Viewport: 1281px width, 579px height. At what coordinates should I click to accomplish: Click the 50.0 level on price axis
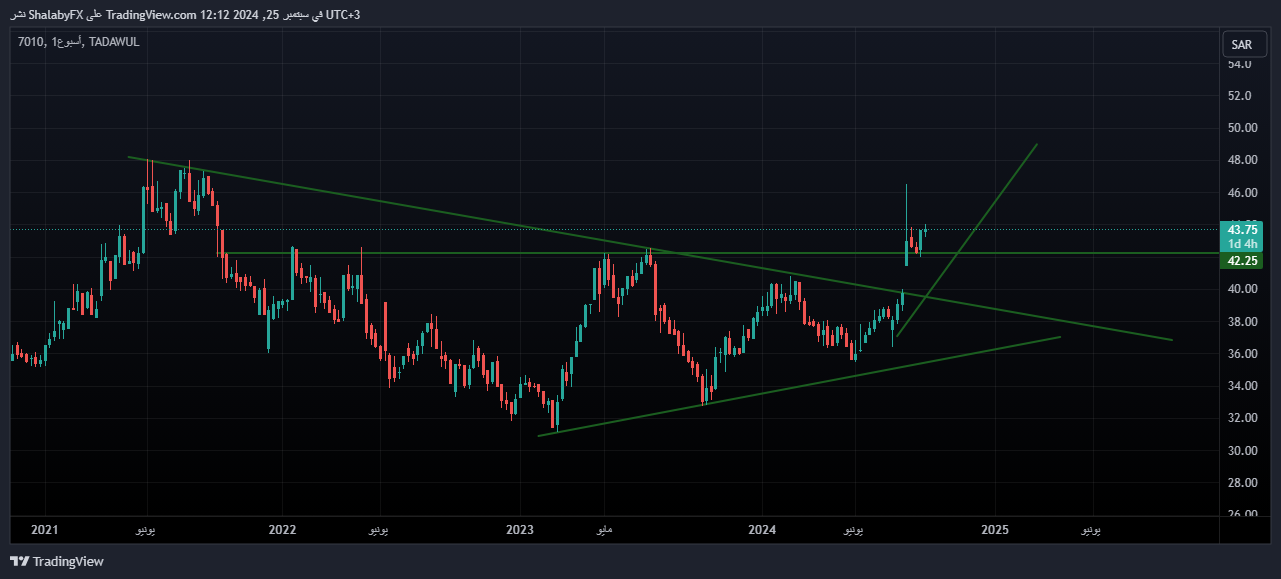tap(1240, 128)
